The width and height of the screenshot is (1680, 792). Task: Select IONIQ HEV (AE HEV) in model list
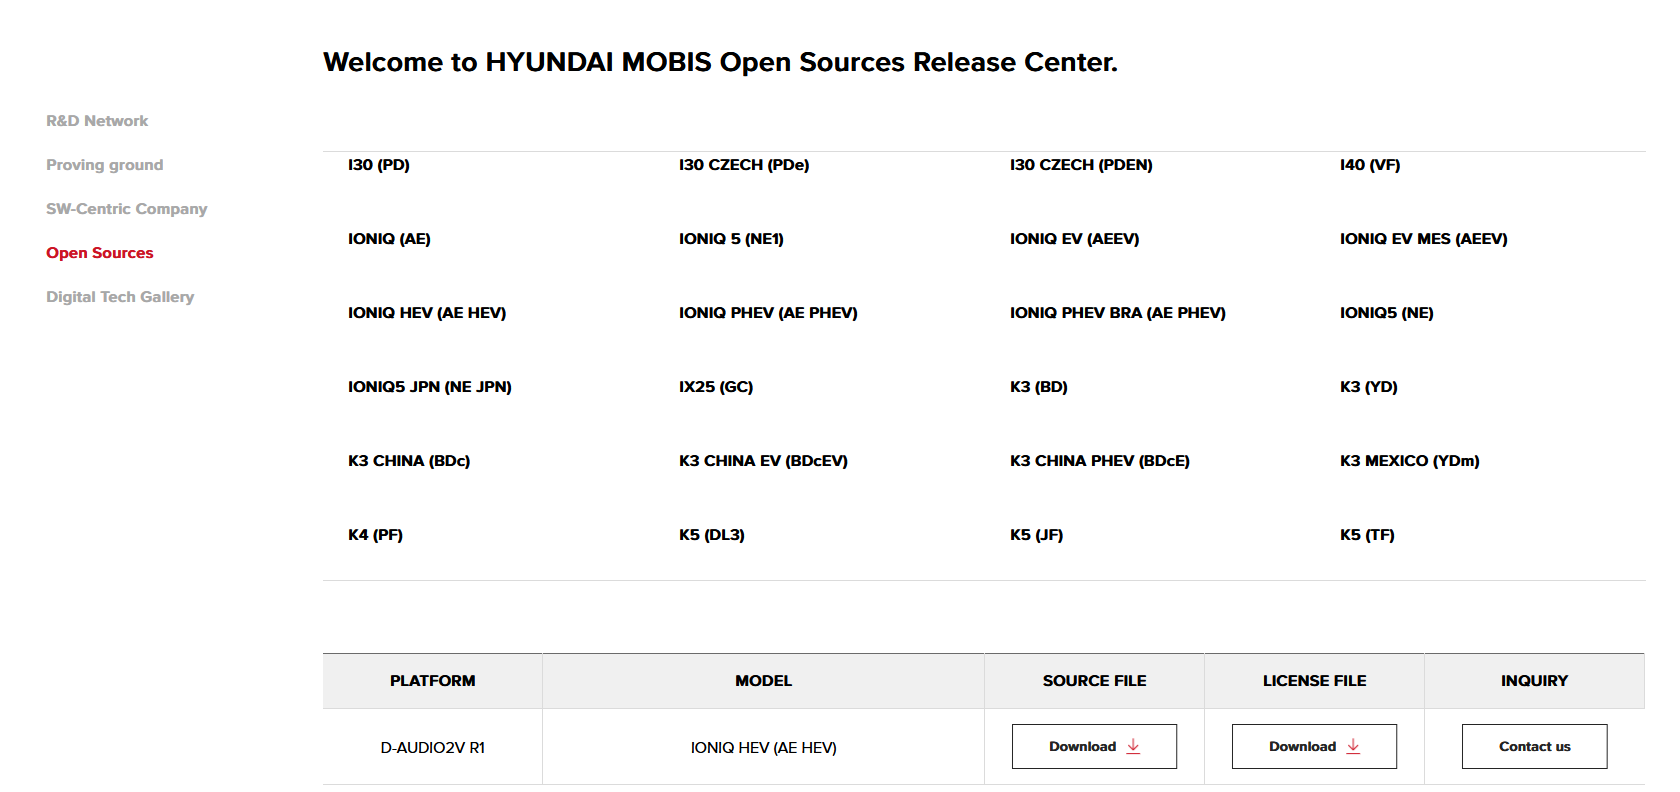tap(427, 313)
